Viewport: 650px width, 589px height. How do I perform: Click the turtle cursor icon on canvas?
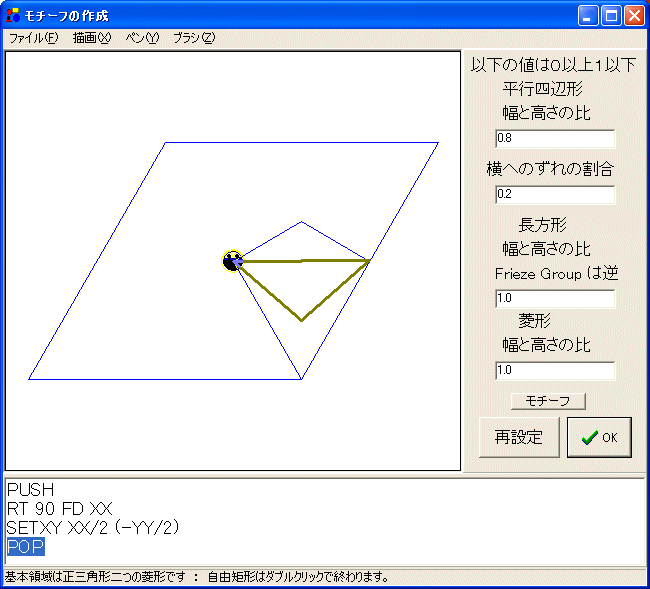[233, 261]
